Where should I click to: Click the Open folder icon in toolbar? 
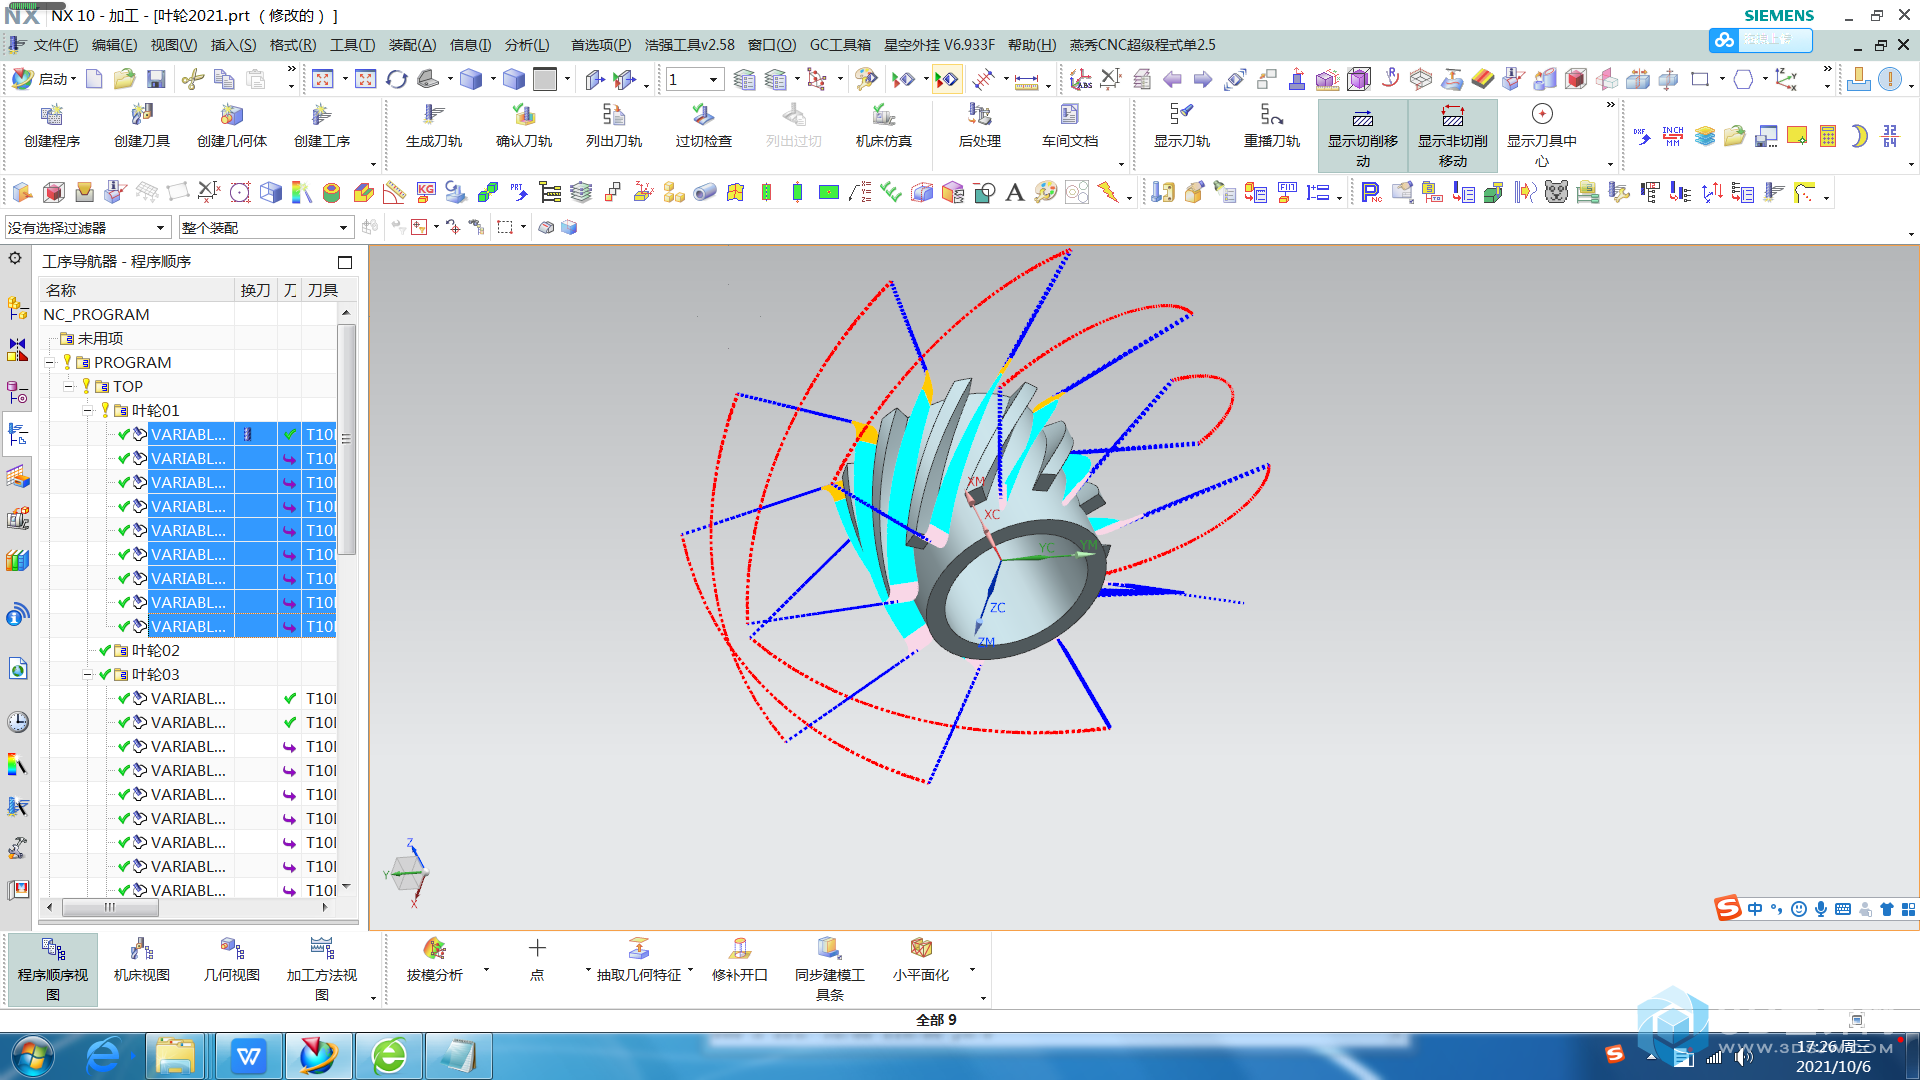click(x=125, y=79)
